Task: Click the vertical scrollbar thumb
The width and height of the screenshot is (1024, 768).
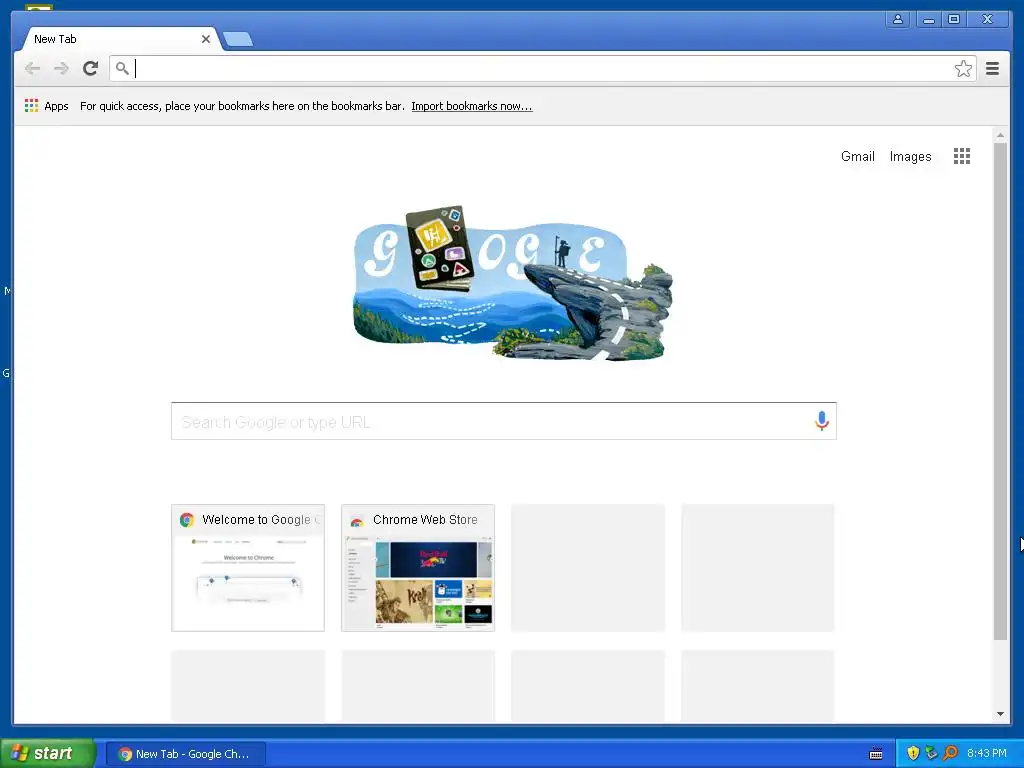Action: (1000, 391)
